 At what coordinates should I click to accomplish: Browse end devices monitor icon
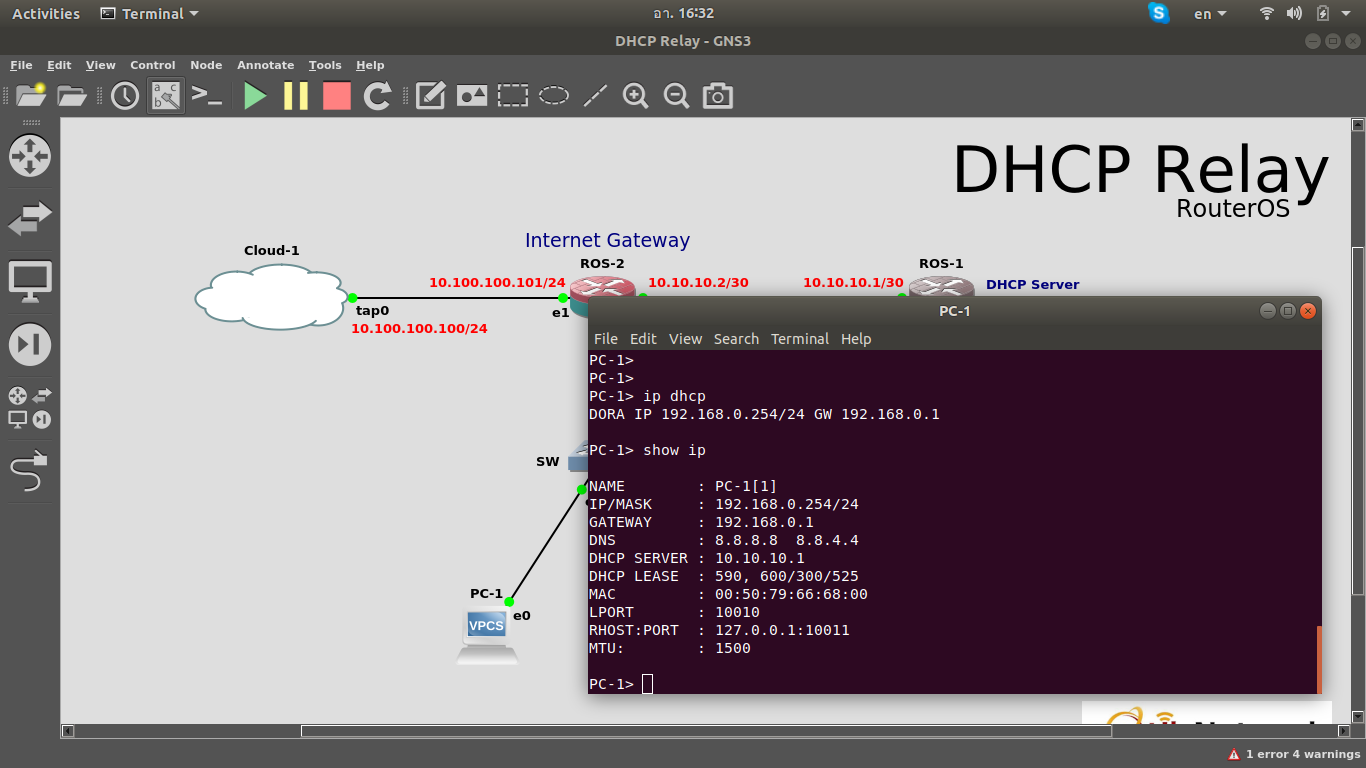[x=30, y=282]
